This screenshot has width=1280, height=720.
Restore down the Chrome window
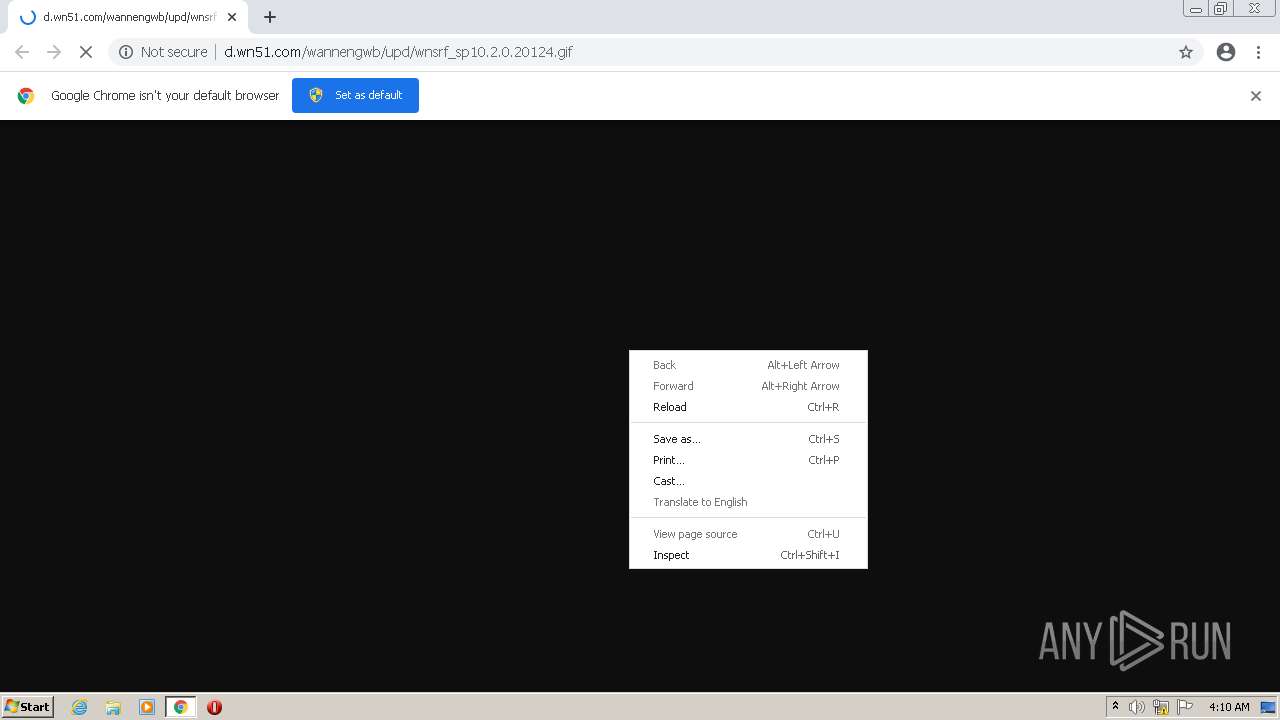[1221, 9]
